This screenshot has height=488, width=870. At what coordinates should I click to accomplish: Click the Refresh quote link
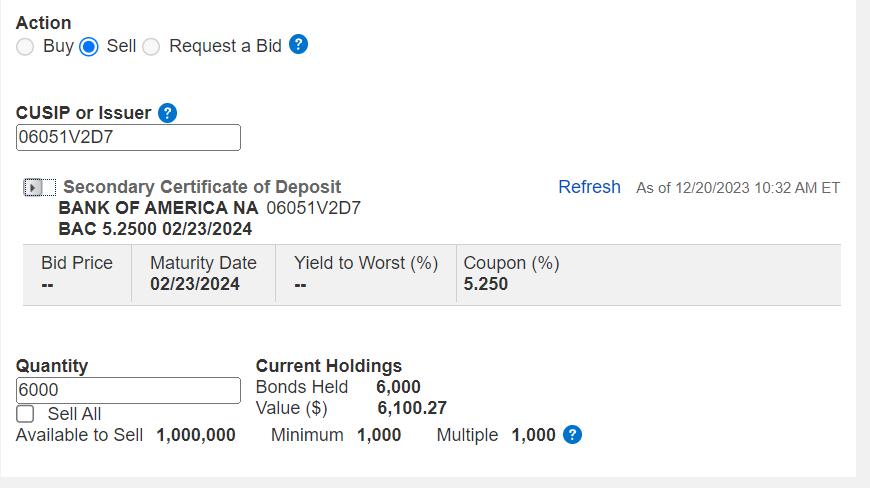point(589,187)
